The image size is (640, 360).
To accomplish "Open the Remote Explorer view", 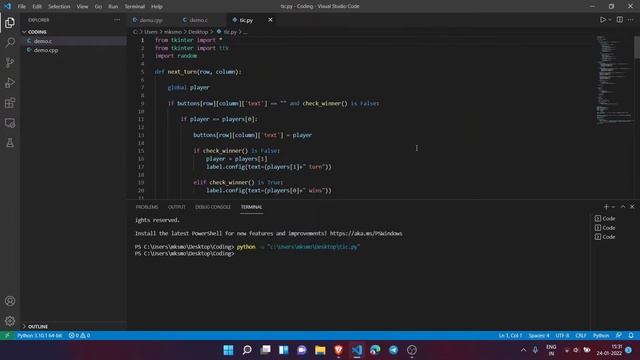I will point(10,123).
